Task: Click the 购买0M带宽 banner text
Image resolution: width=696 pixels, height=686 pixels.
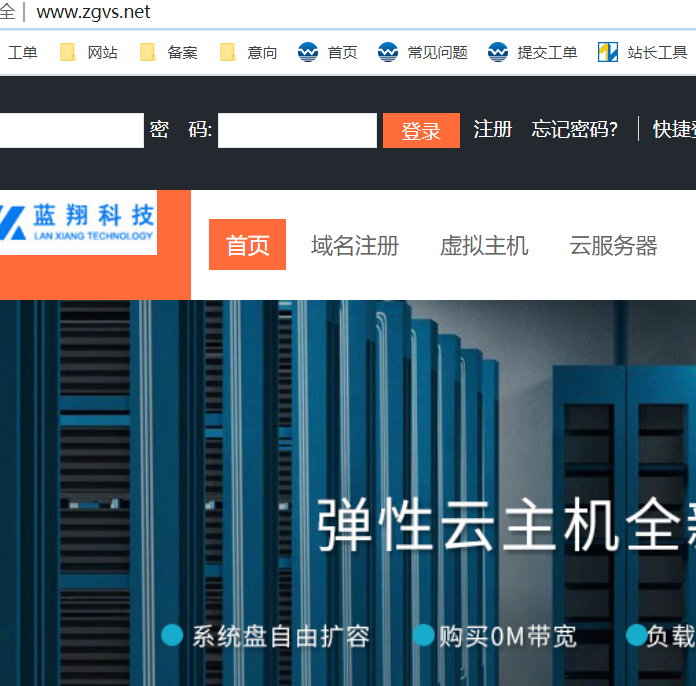Action: (x=508, y=636)
